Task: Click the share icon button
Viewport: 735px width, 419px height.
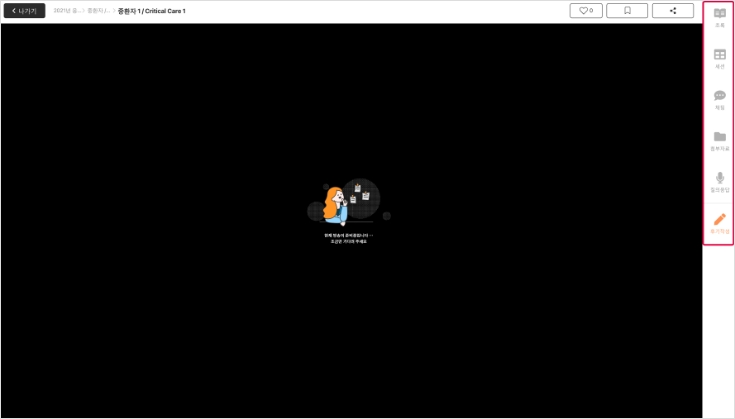Action: [x=672, y=11]
